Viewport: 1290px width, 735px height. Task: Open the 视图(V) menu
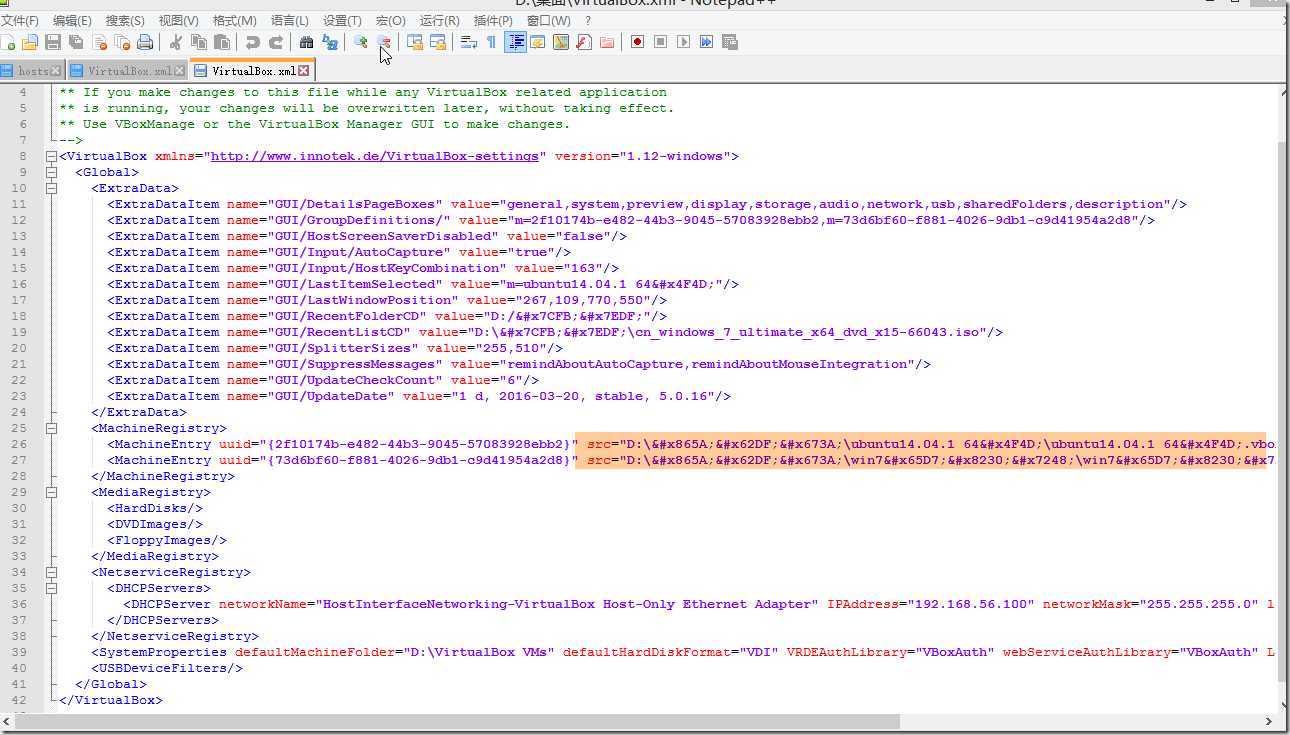click(x=179, y=20)
